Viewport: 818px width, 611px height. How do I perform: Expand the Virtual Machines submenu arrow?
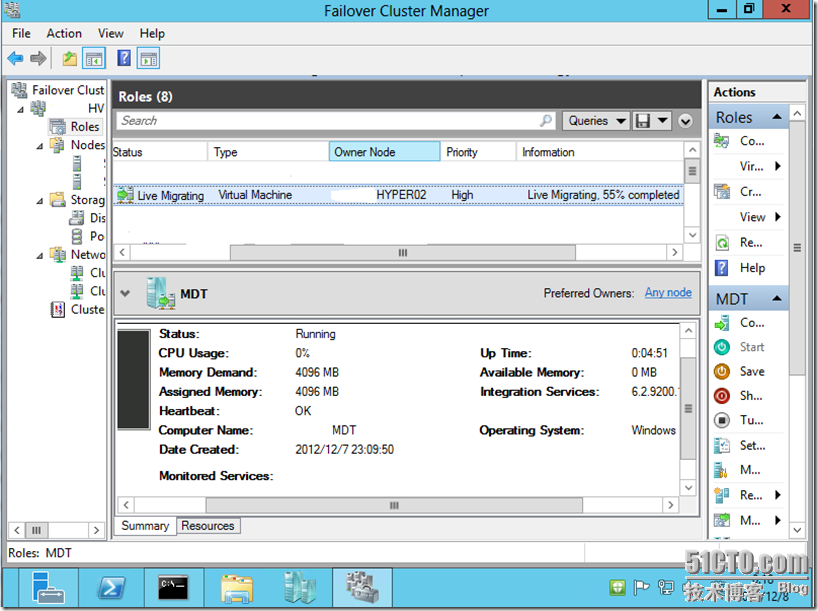[778, 166]
